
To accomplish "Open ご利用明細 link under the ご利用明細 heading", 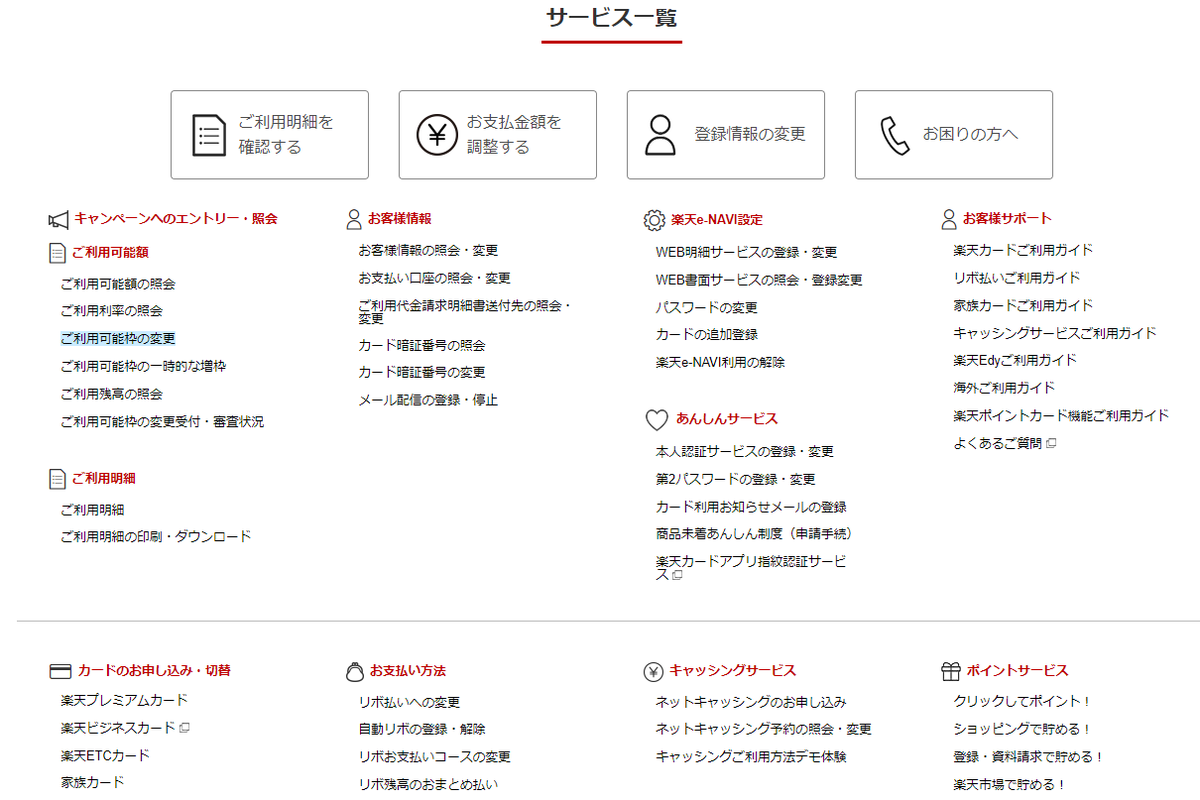I will [x=92, y=510].
